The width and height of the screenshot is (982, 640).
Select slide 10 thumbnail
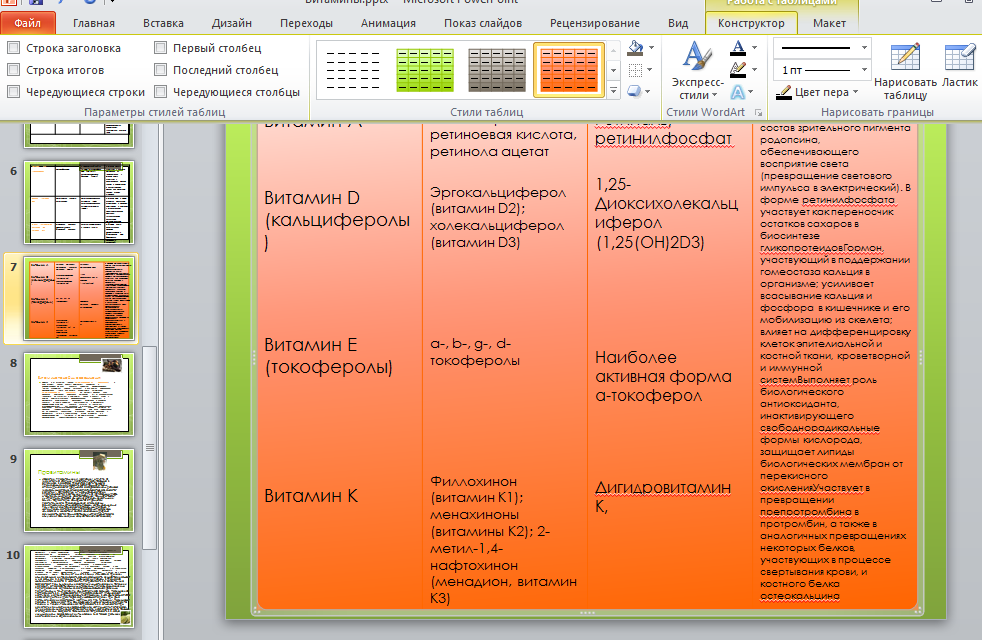79,586
